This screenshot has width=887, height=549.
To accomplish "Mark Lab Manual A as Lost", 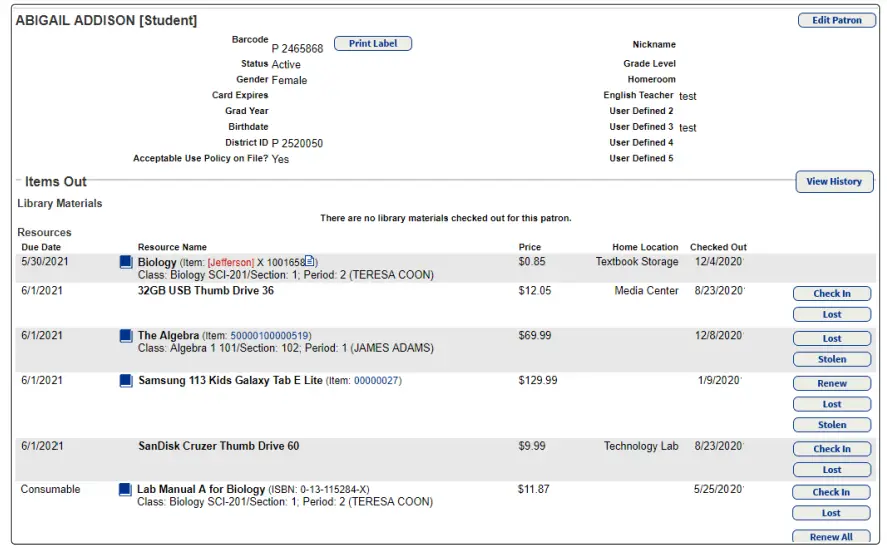I will click(x=831, y=513).
